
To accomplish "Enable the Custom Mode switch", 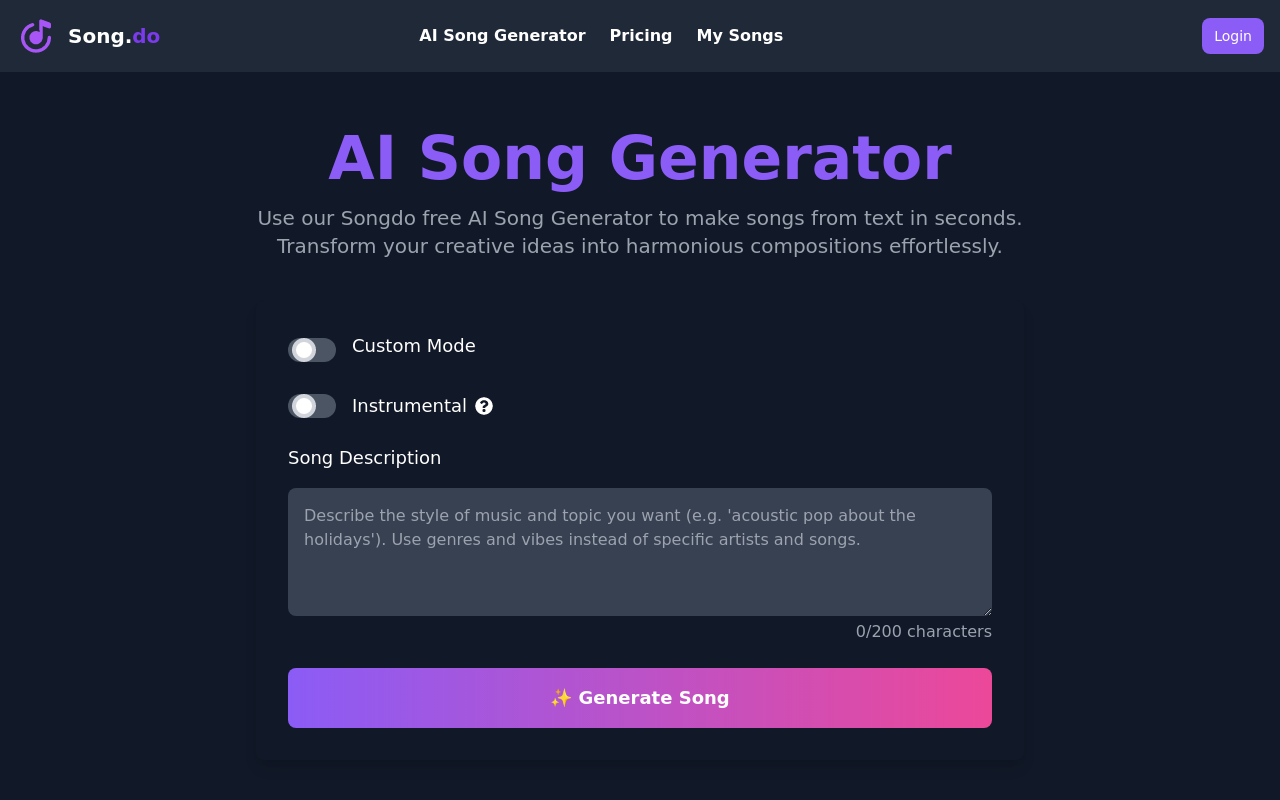I will [312, 350].
